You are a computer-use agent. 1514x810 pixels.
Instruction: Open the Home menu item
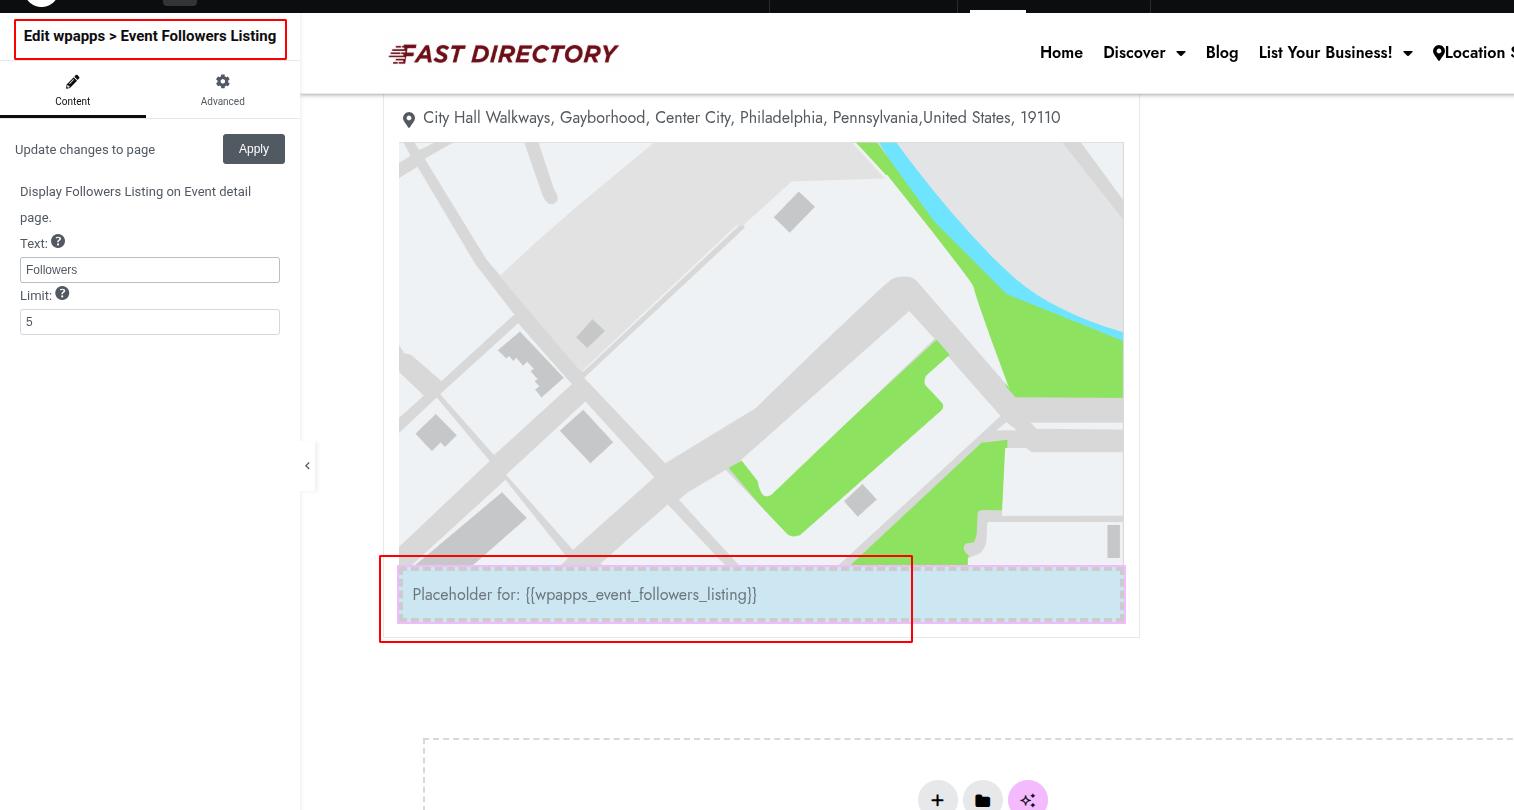[x=1061, y=53]
